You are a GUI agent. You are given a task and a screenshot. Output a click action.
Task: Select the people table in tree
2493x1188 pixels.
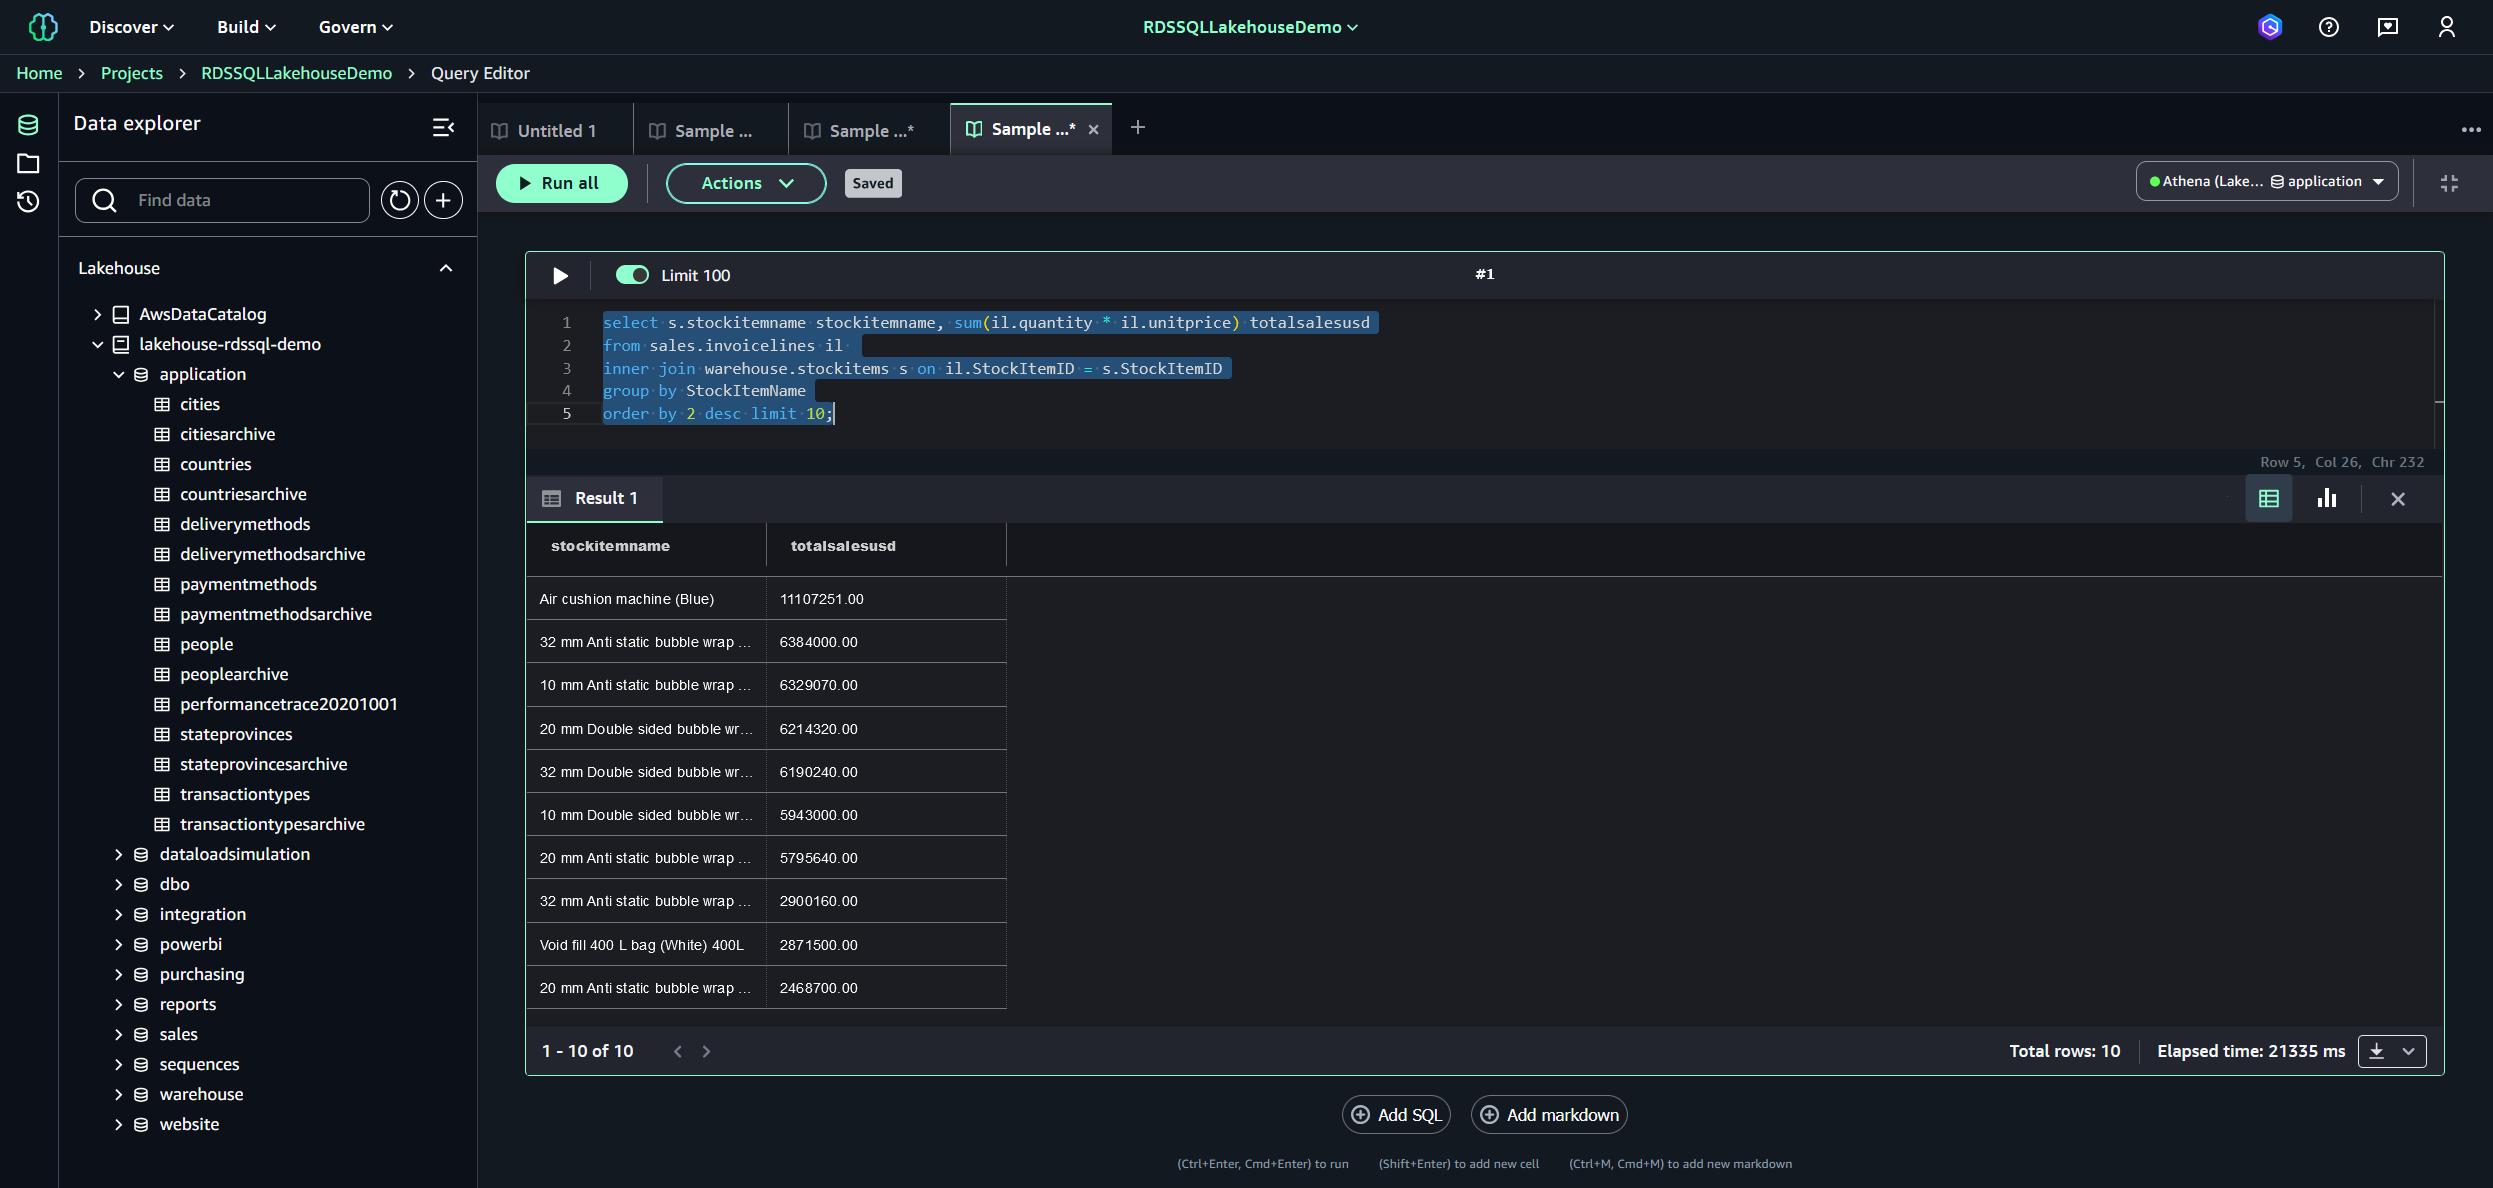tap(206, 645)
